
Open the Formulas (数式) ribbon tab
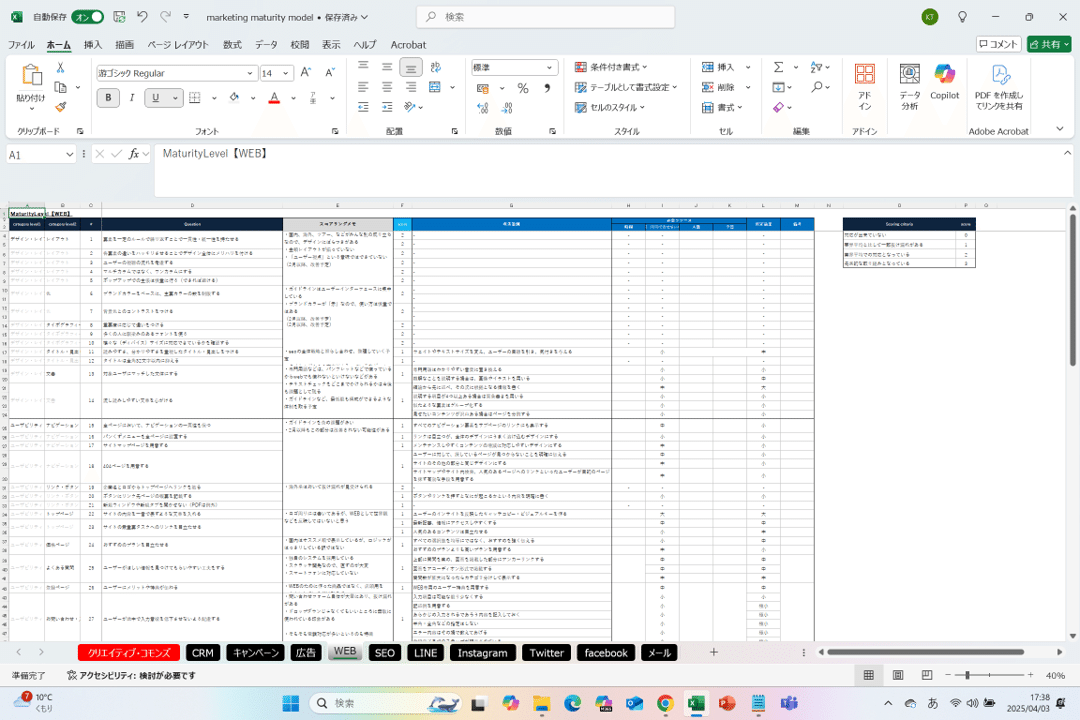(x=232, y=45)
